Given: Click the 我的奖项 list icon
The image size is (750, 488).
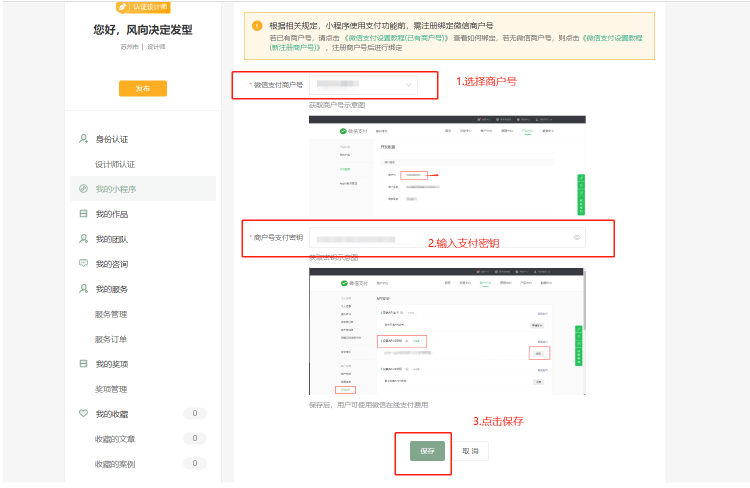Looking at the screenshot, I should (84, 364).
